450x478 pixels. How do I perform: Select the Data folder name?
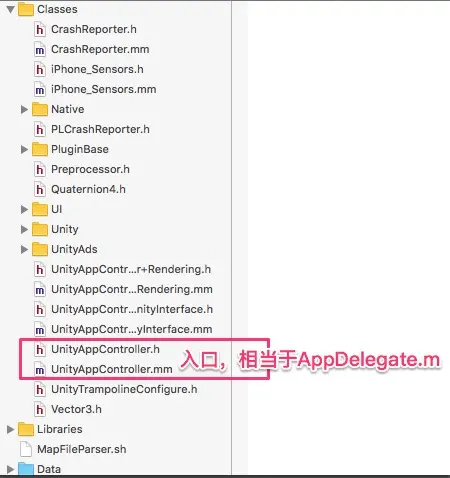click(x=49, y=469)
